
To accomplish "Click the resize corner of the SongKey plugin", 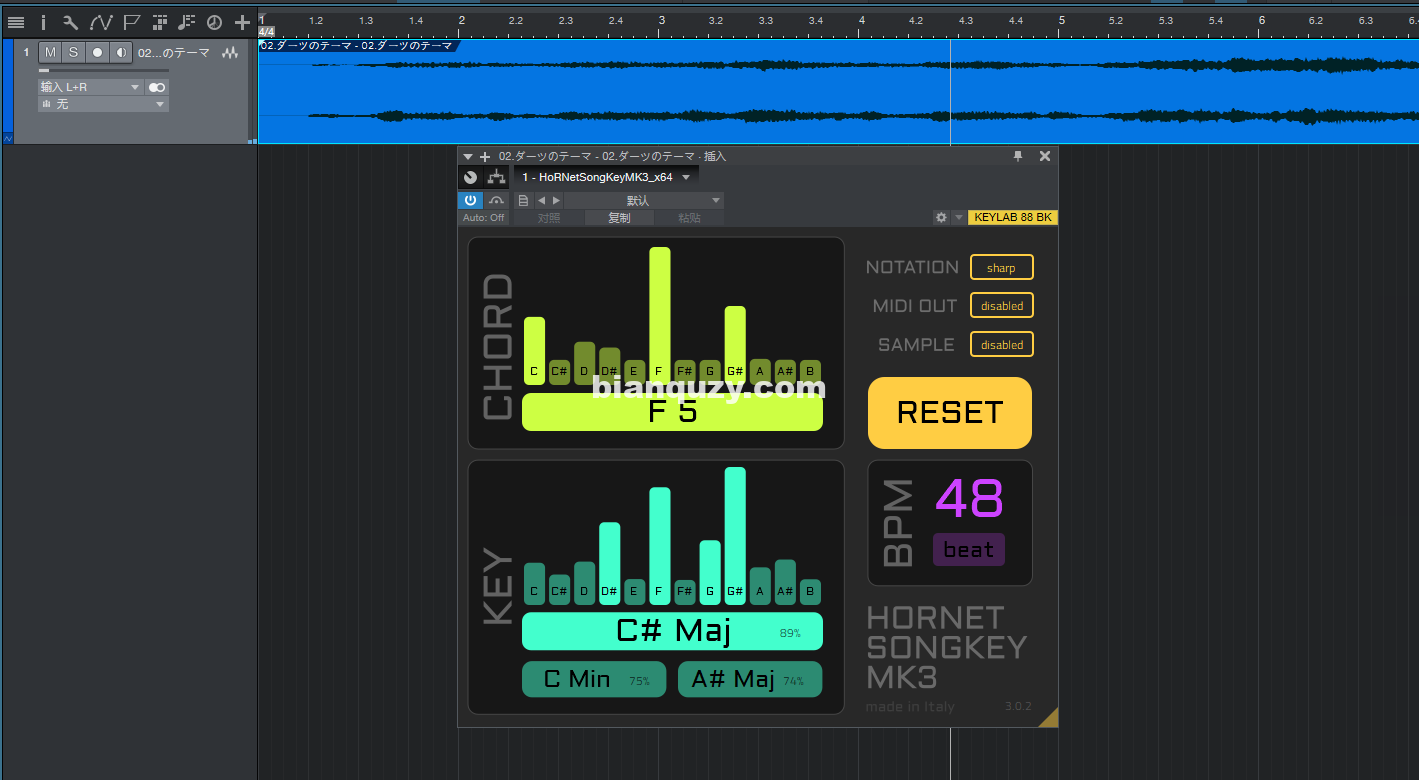I will pos(1048,717).
